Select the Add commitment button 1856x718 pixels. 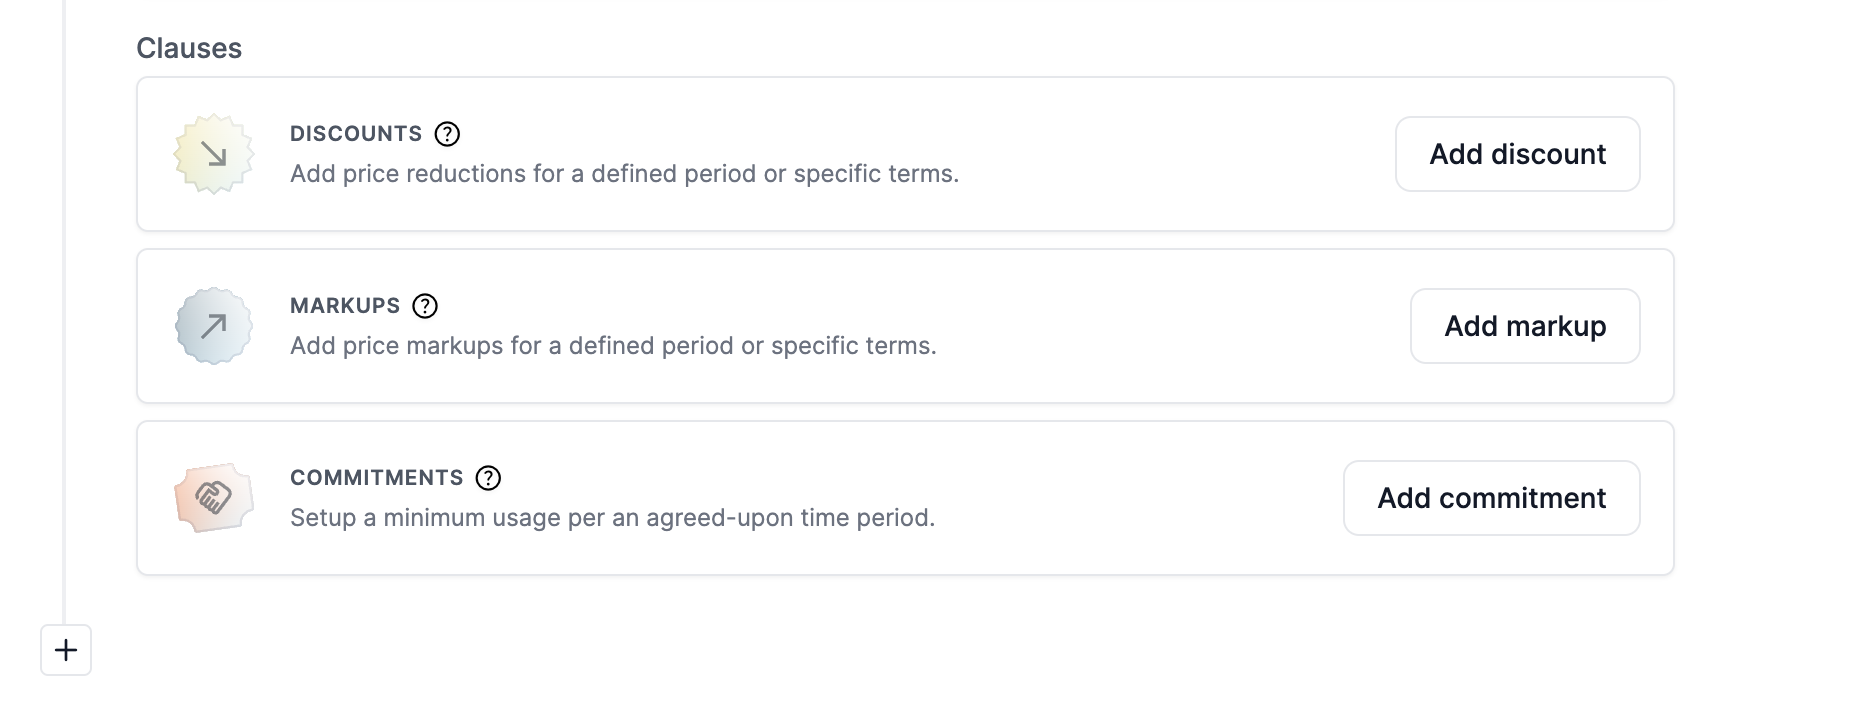click(1490, 498)
